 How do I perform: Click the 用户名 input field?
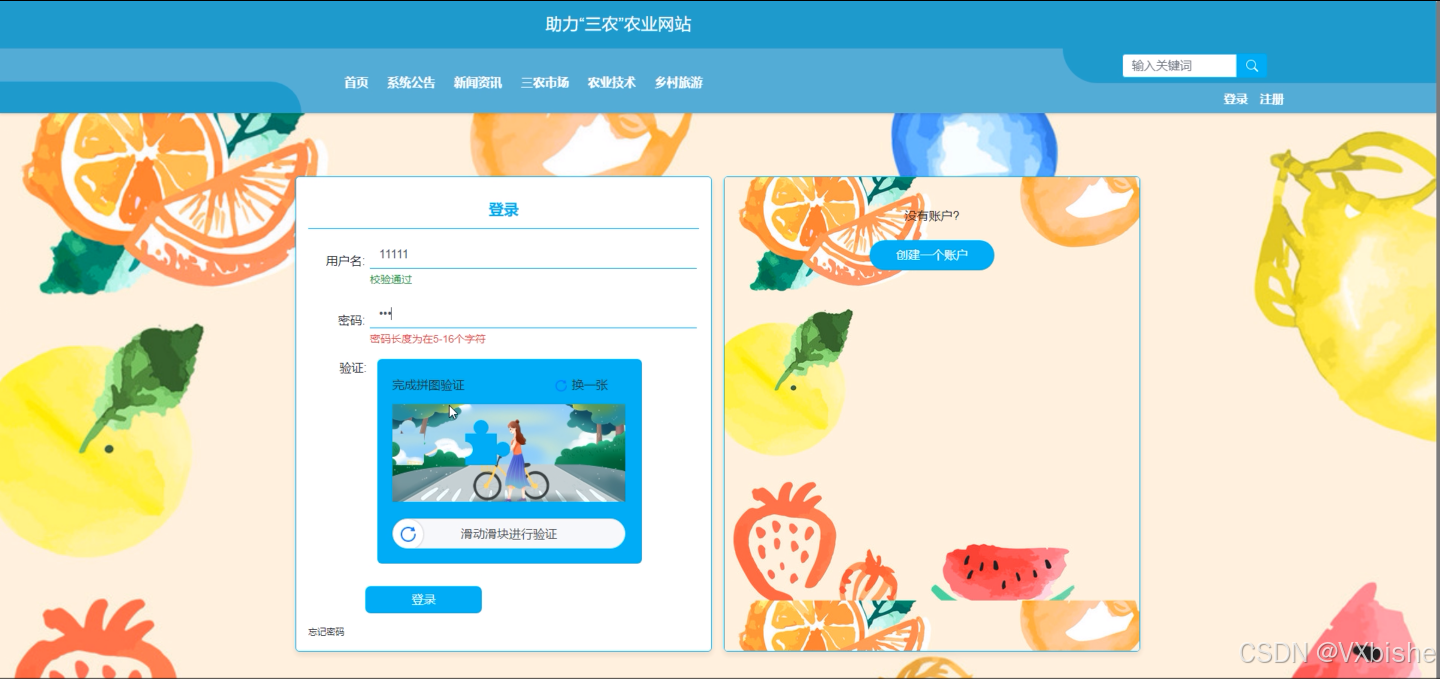tap(533, 256)
